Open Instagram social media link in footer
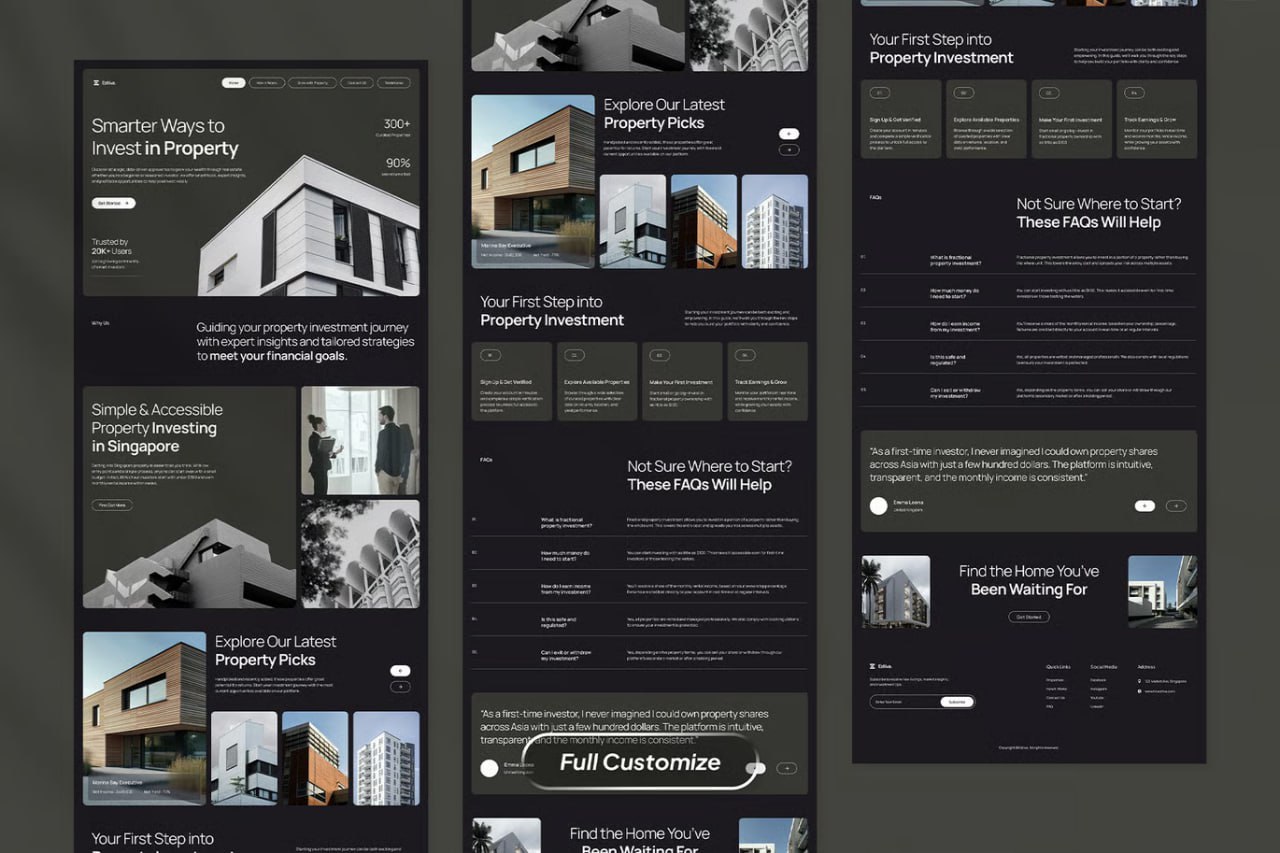 [x=1099, y=689]
